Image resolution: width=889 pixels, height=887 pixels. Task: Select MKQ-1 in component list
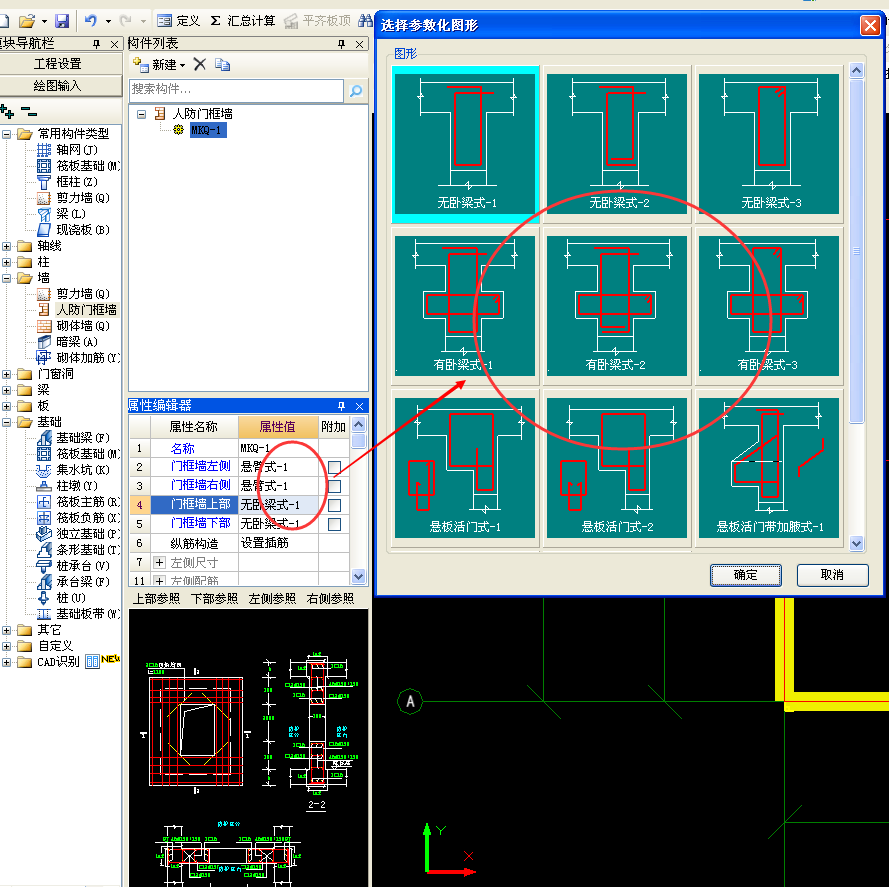(208, 130)
